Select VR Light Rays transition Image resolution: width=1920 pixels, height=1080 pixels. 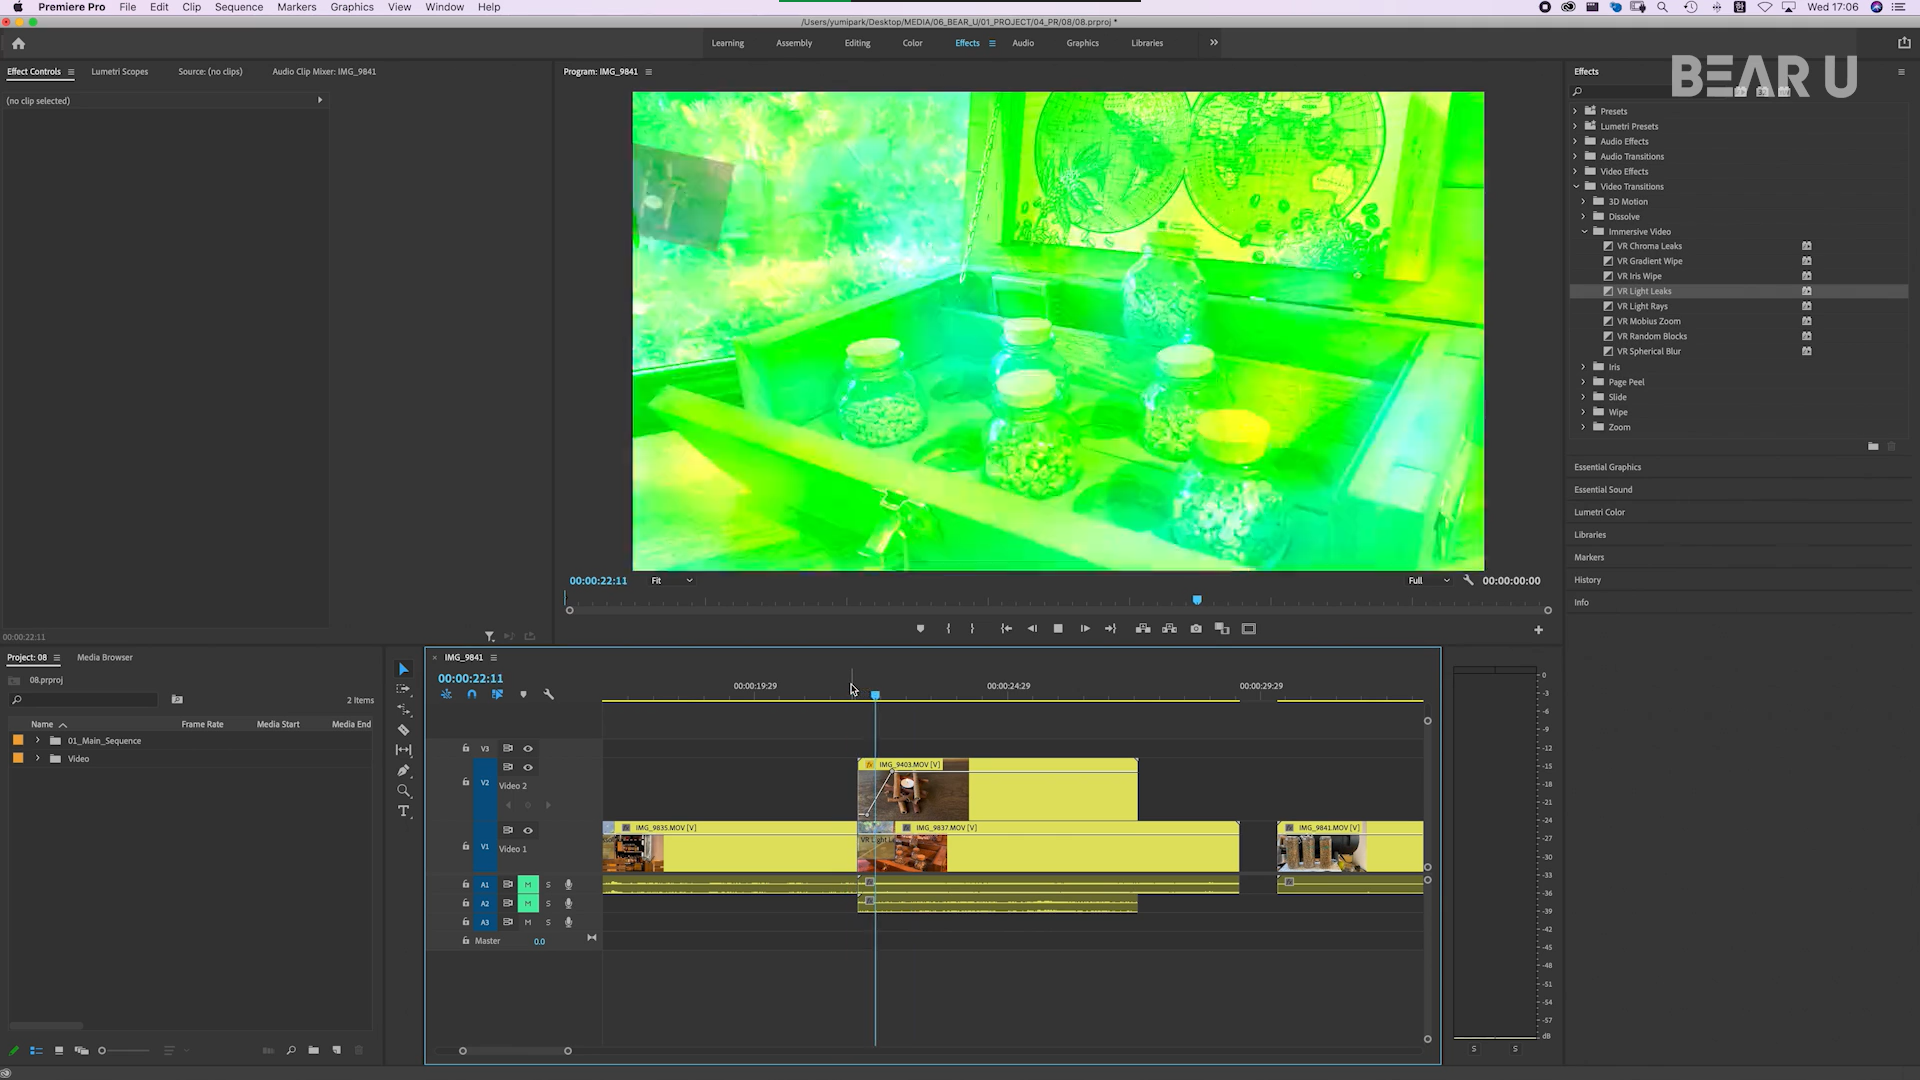point(1642,307)
